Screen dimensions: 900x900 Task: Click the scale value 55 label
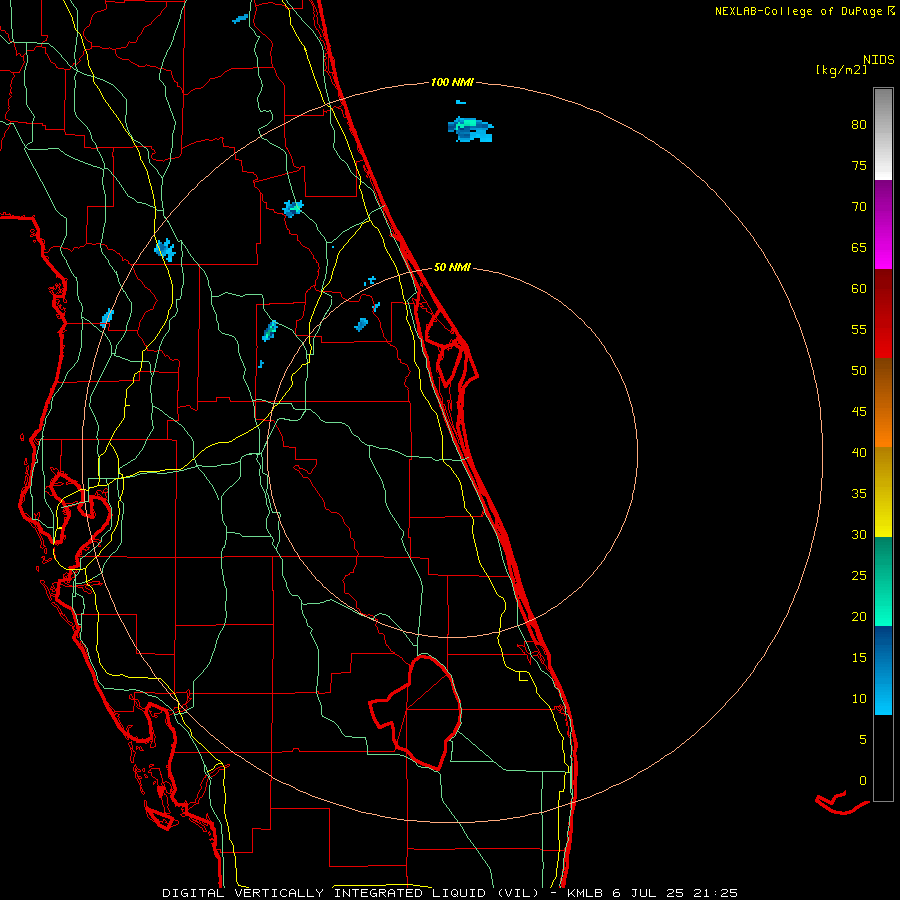pos(859,329)
